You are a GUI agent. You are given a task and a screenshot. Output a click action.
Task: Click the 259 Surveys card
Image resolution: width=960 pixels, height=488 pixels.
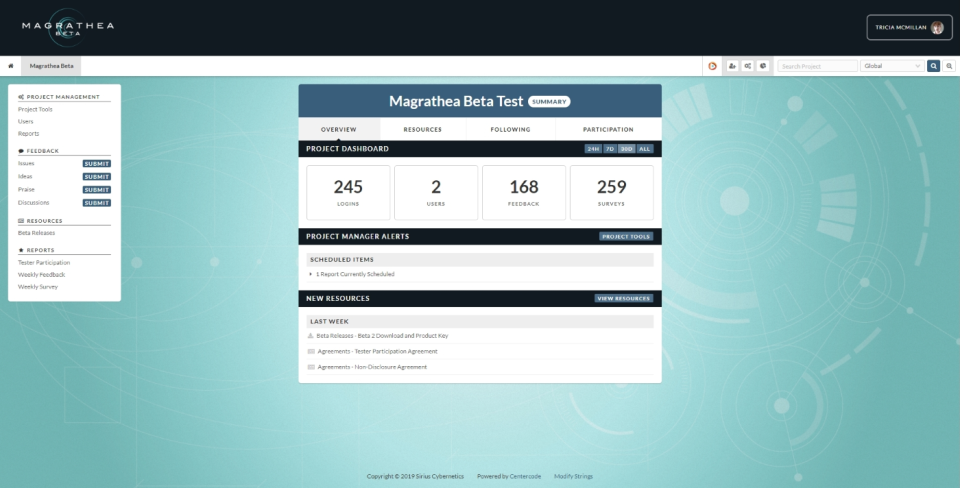[612, 192]
